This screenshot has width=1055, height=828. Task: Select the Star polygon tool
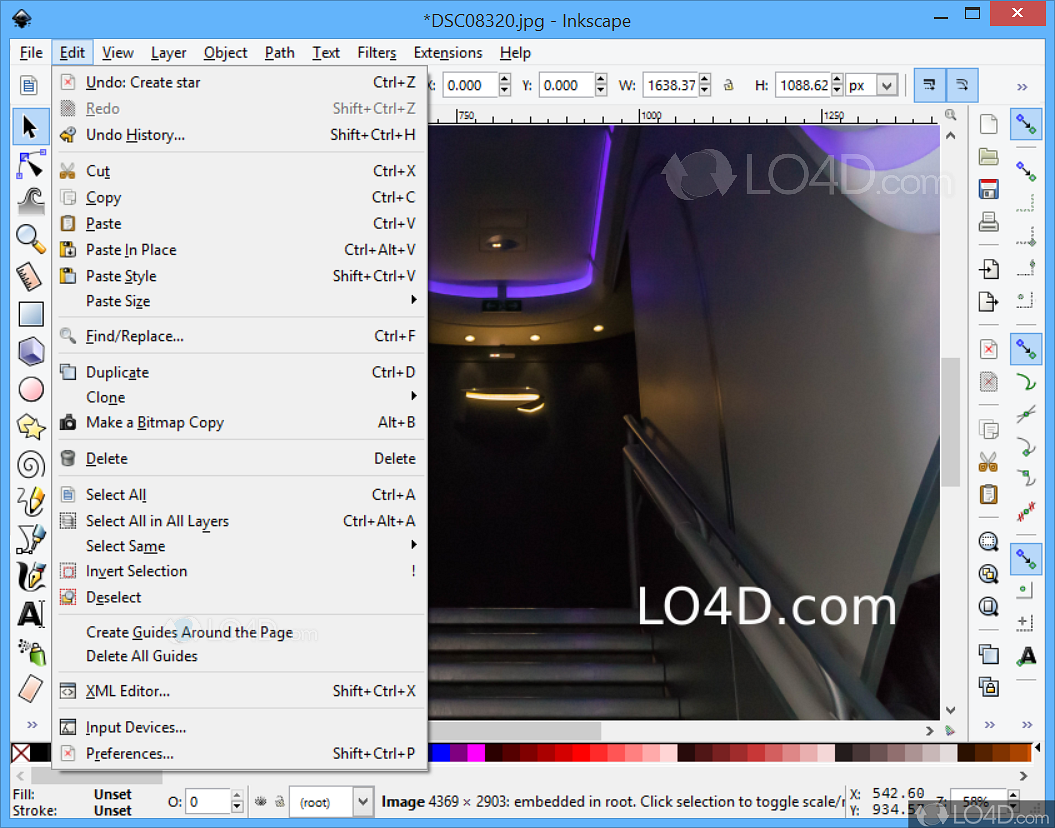(30, 426)
